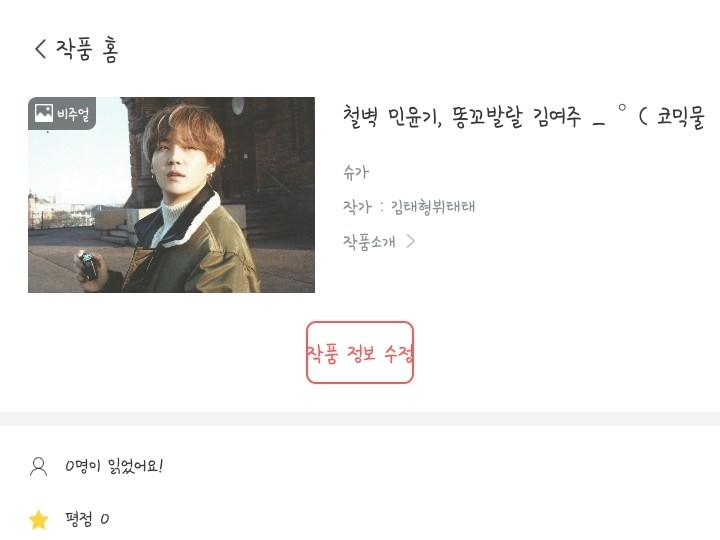Viewport: 720px width, 540px height.
Task: Click the 똥꼬발랄 김여주 part of title
Action: coord(517,118)
